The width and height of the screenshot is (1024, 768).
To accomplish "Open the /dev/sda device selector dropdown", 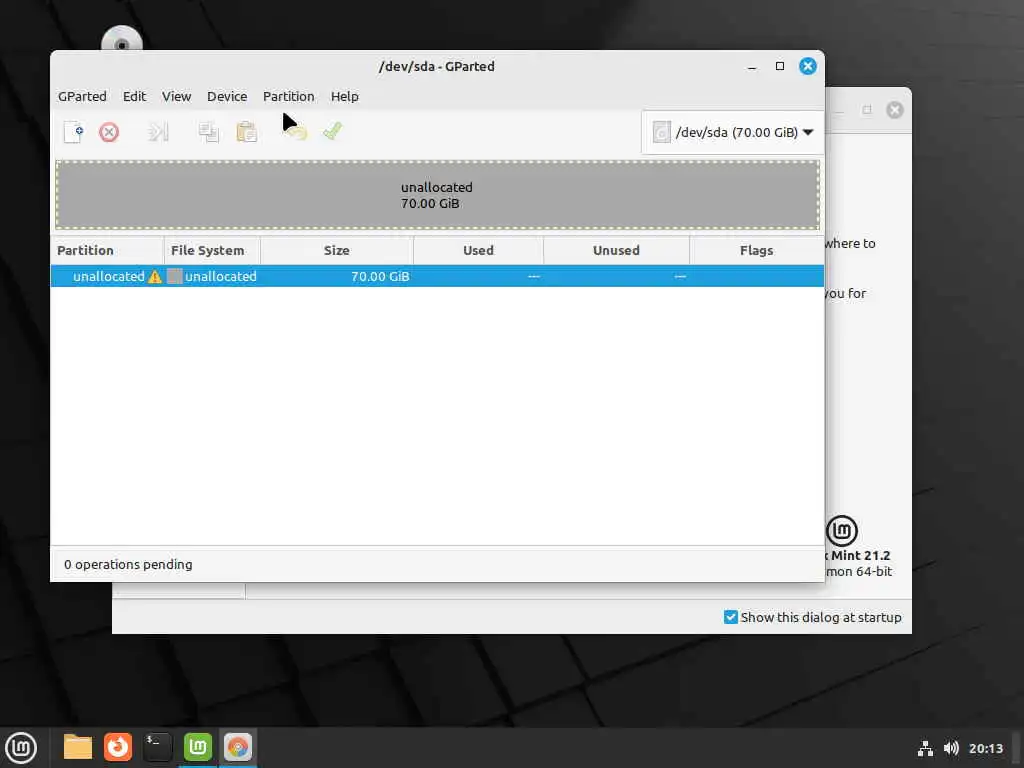I will 733,133.
